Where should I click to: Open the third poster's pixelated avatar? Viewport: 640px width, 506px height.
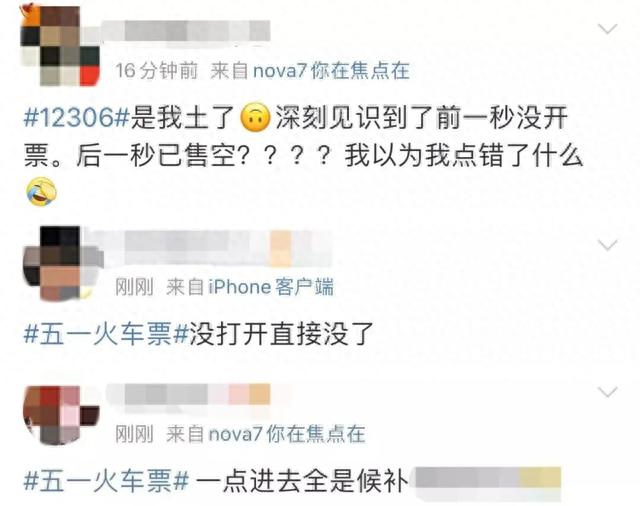(x=61, y=414)
